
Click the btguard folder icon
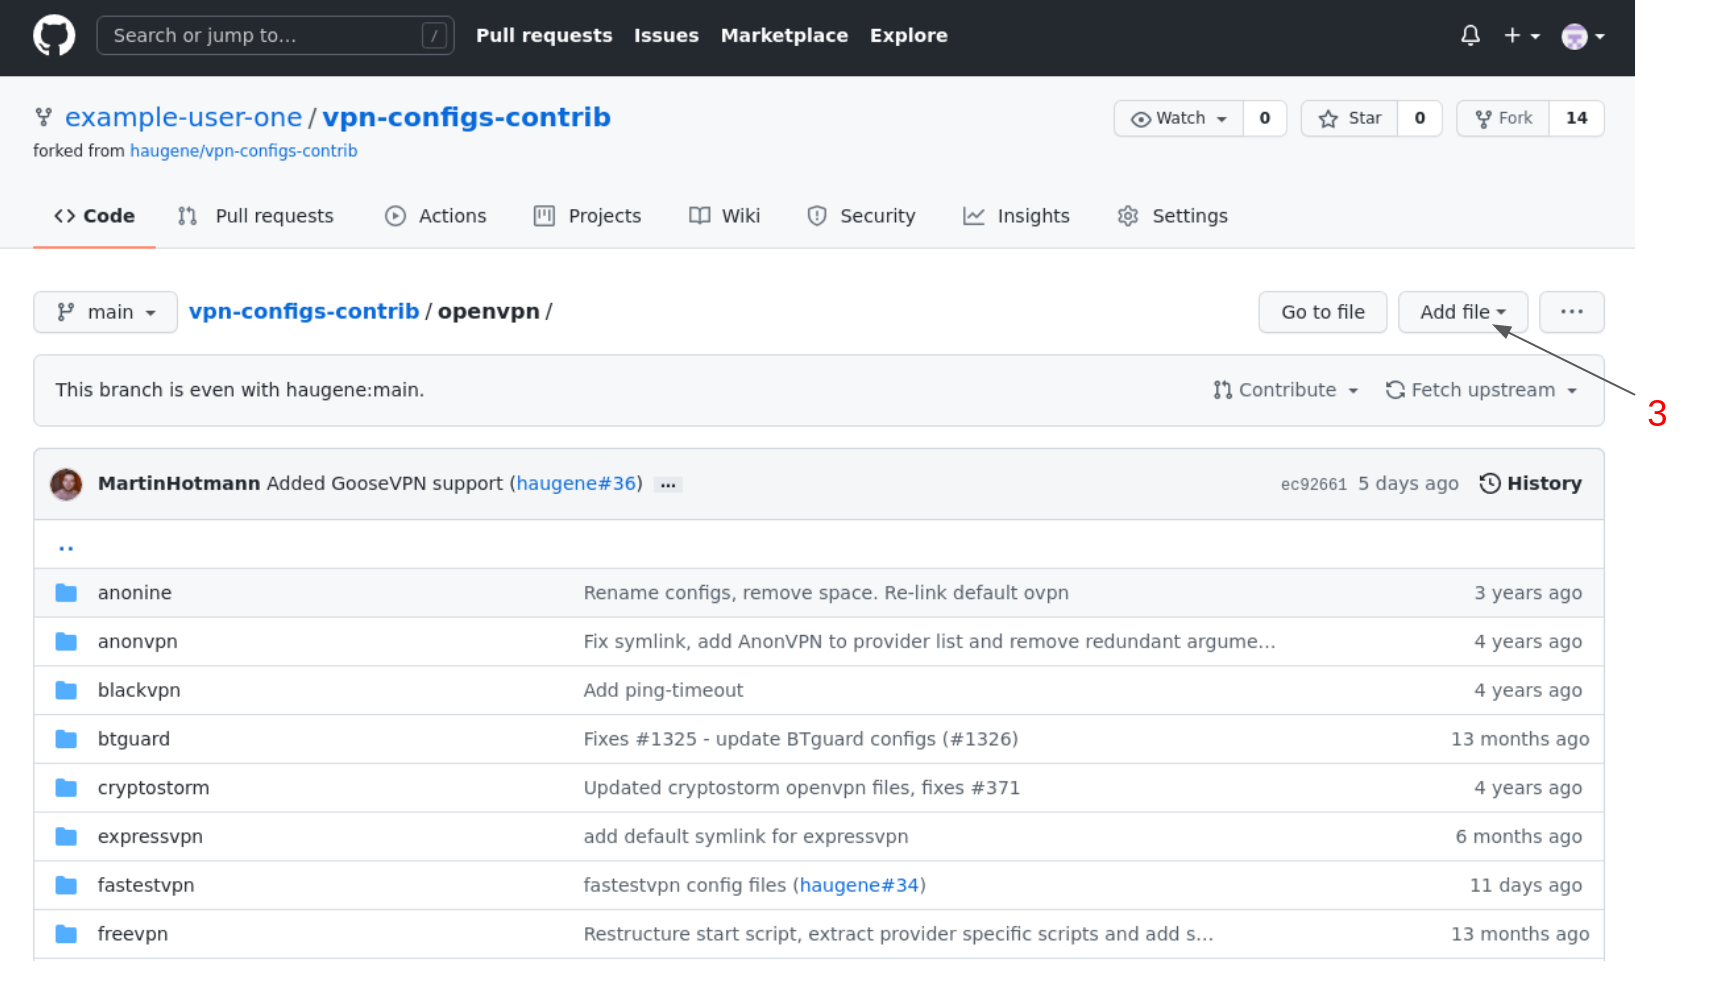pyautogui.click(x=66, y=740)
